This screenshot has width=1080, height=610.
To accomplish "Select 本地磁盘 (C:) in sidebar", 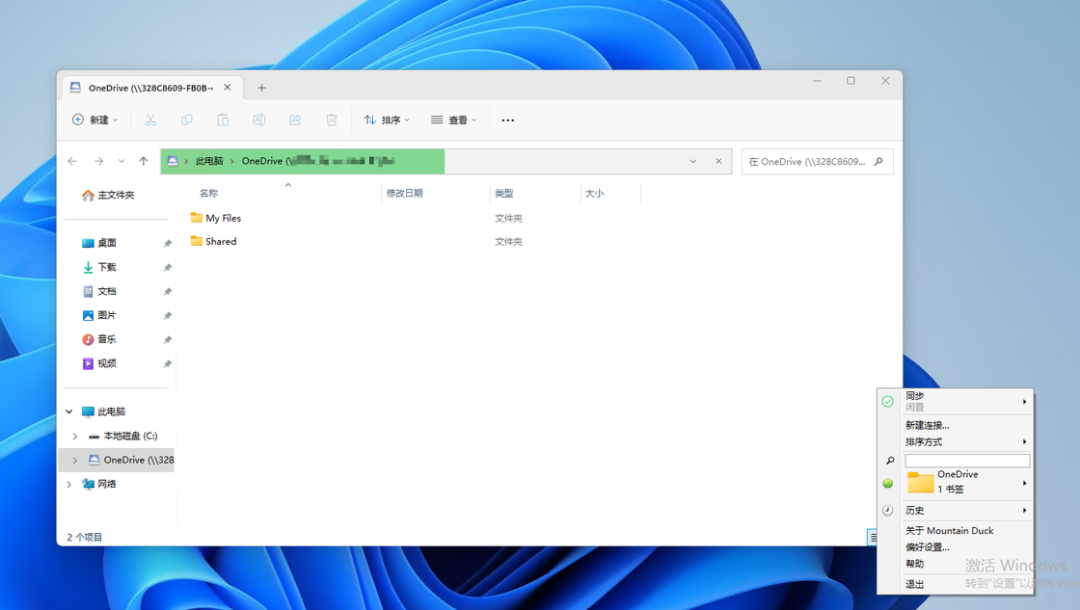I will click(x=123, y=436).
